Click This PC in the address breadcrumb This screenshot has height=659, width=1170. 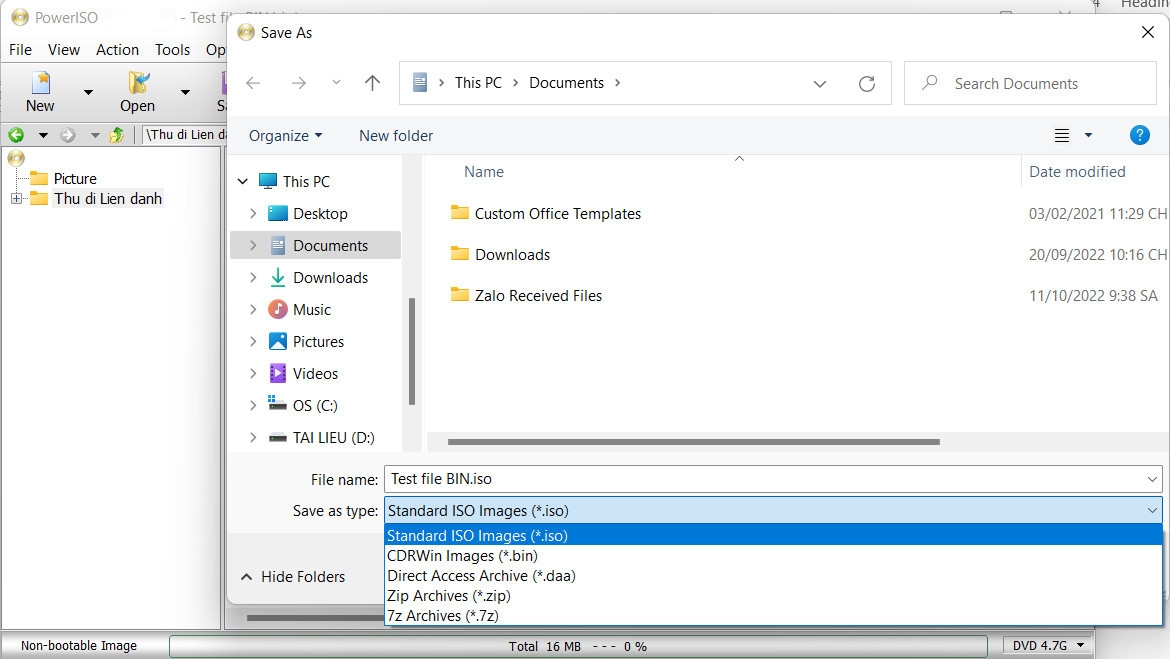point(478,83)
